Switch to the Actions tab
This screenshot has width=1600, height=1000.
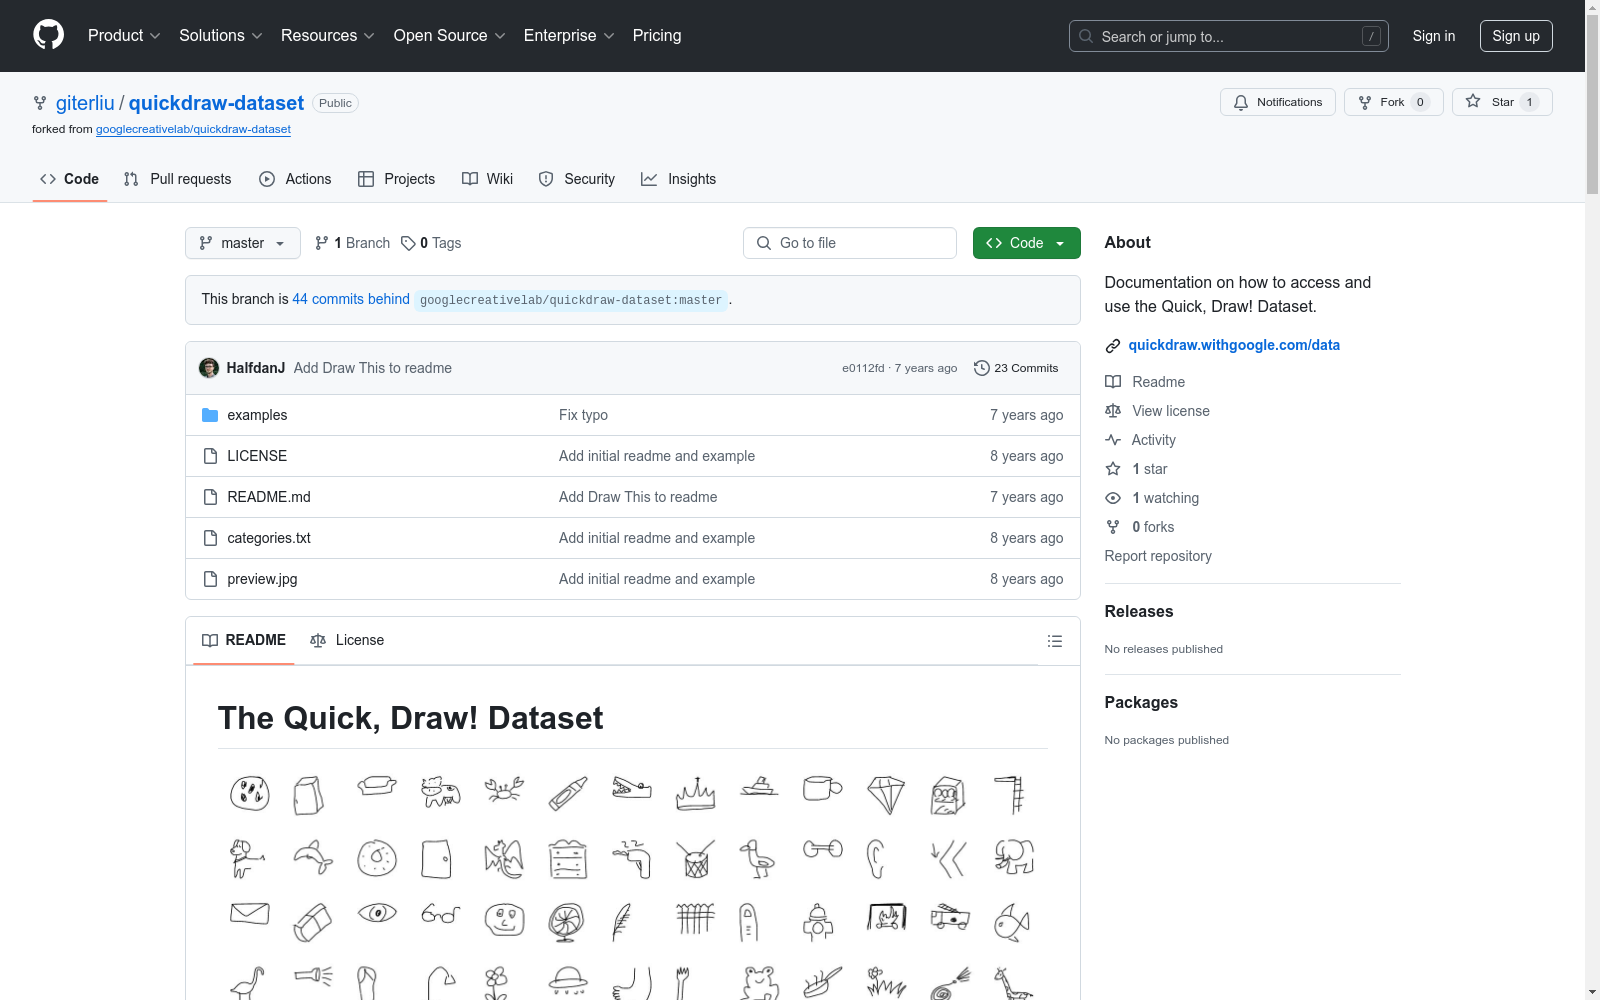[x=295, y=179]
